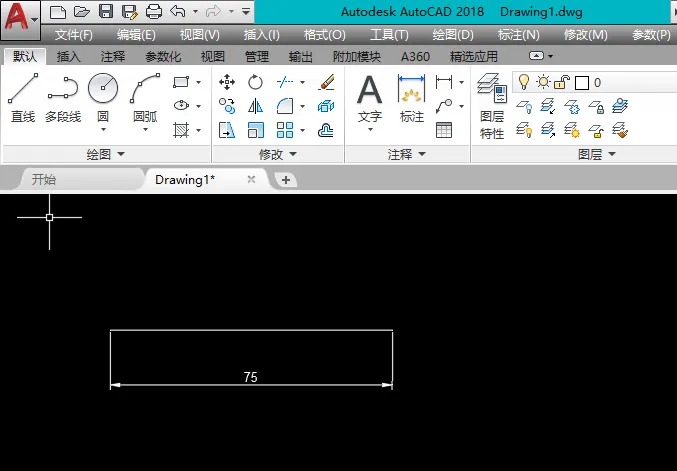Image resolution: width=677 pixels, height=471 pixels.
Task: Open the redo history dropdown arrow
Action: 231,12
